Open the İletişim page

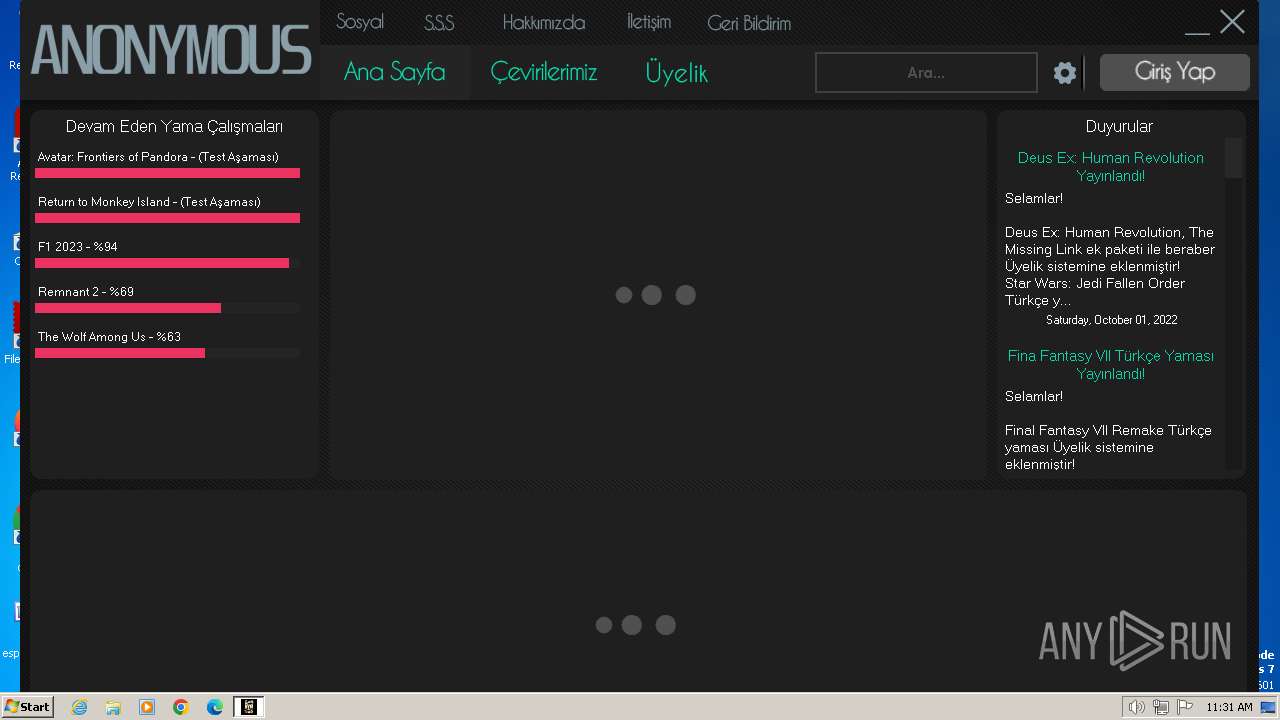coord(649,22)
